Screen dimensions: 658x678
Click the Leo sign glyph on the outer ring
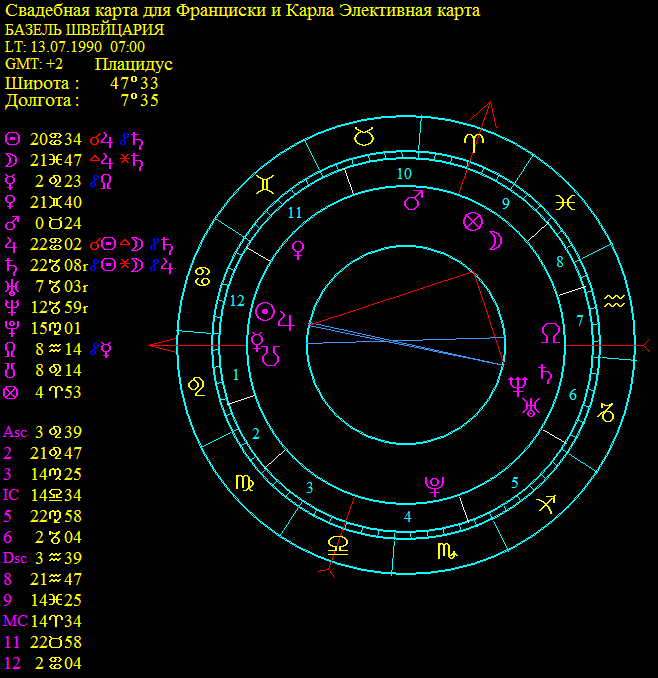[197, 387]
